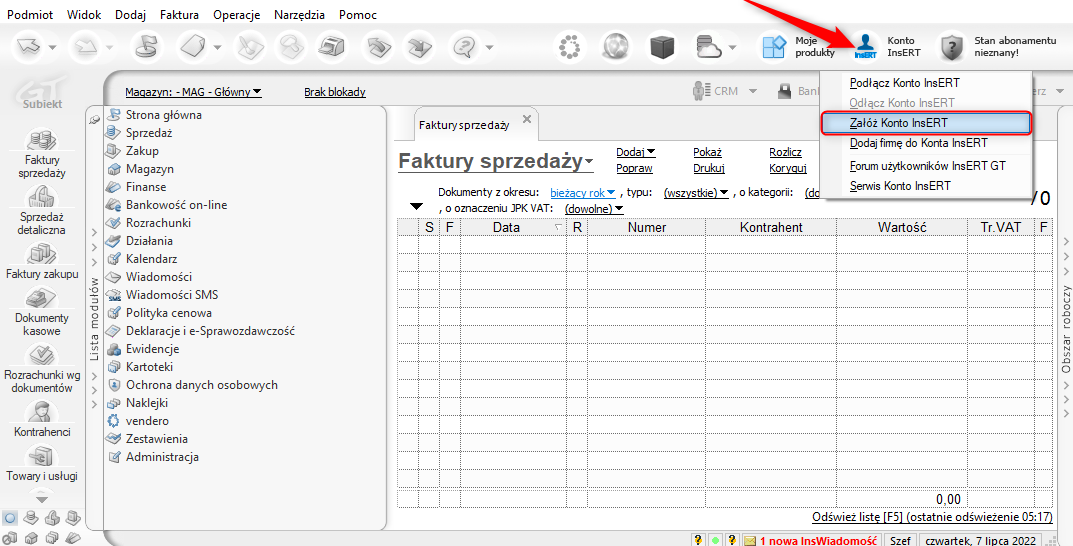The height and width of the screenshot is (546, 1073).
Task: Open Dokumenty kasowe shortcut
Action: (x=42, y=311)
